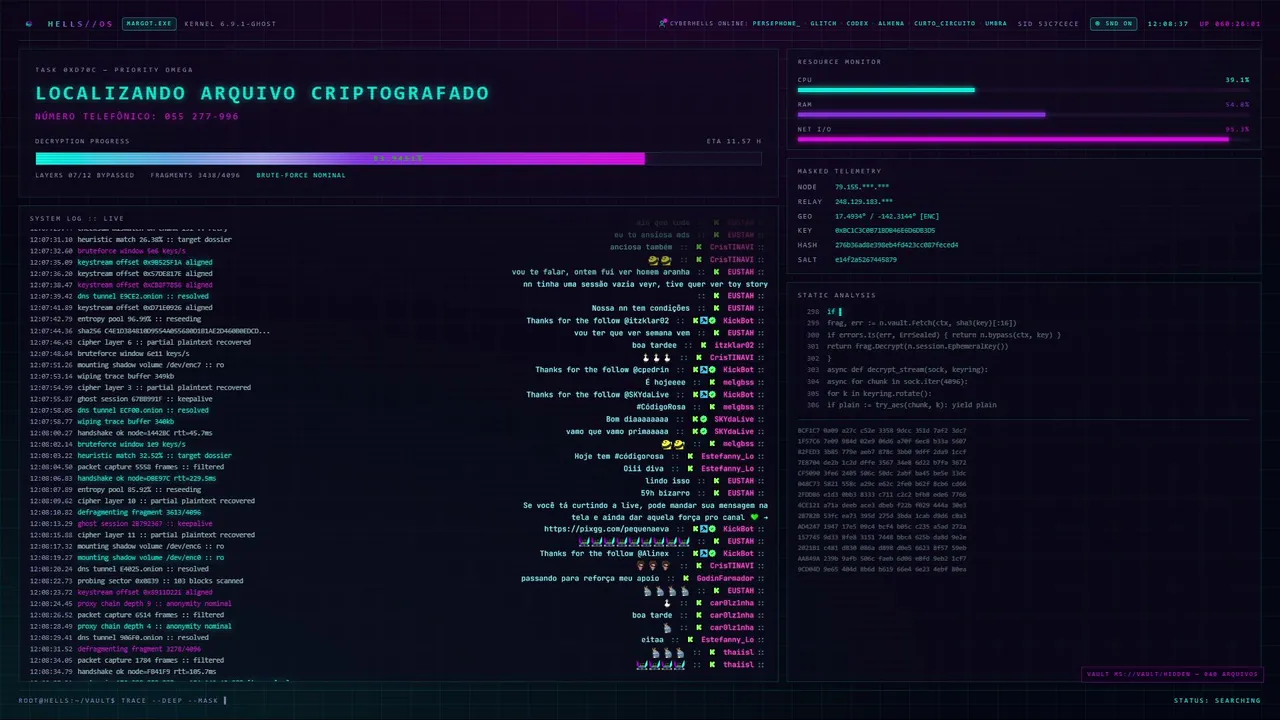Click verified badge on pixgg link message

(712, 529)
